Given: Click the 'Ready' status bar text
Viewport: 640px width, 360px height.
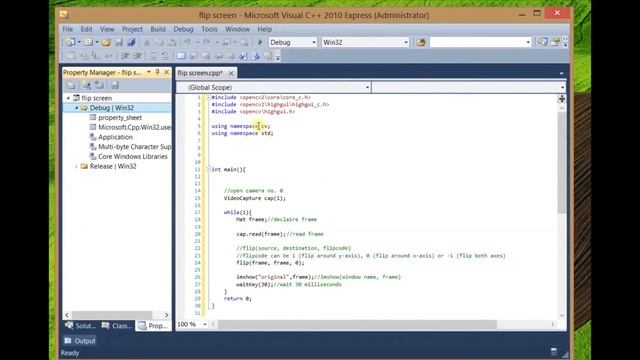Looking at the screenshot, I should 70,353.
